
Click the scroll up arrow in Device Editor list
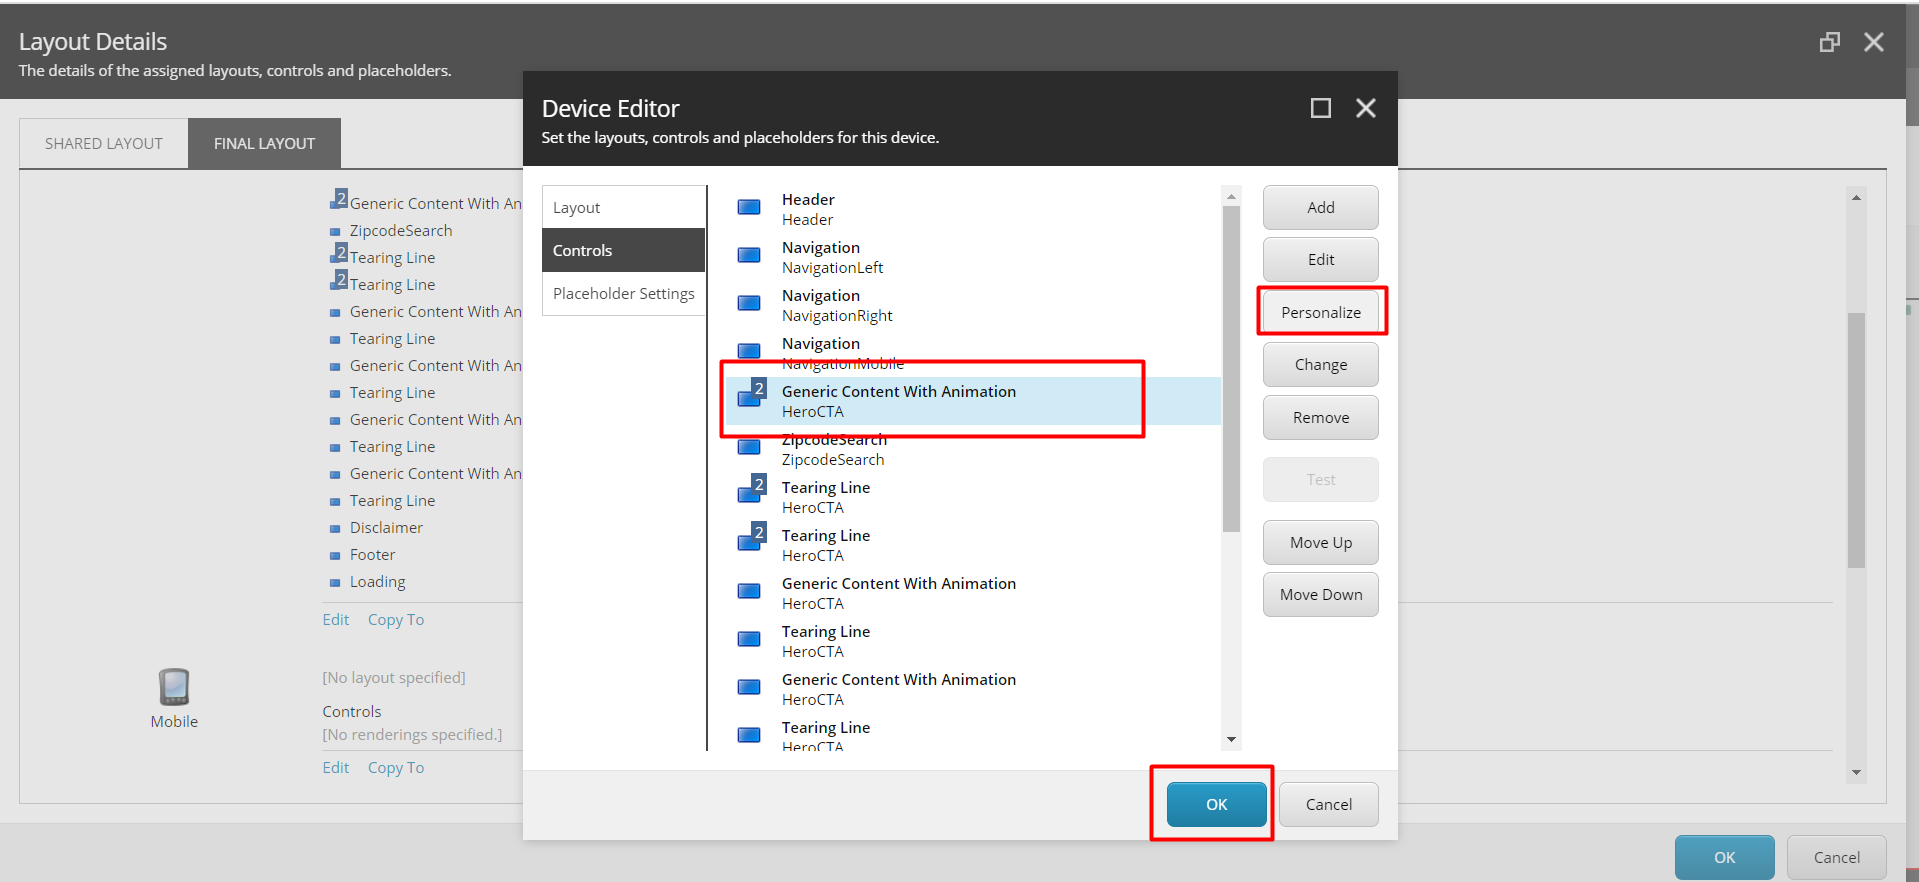pos(1232,196)
